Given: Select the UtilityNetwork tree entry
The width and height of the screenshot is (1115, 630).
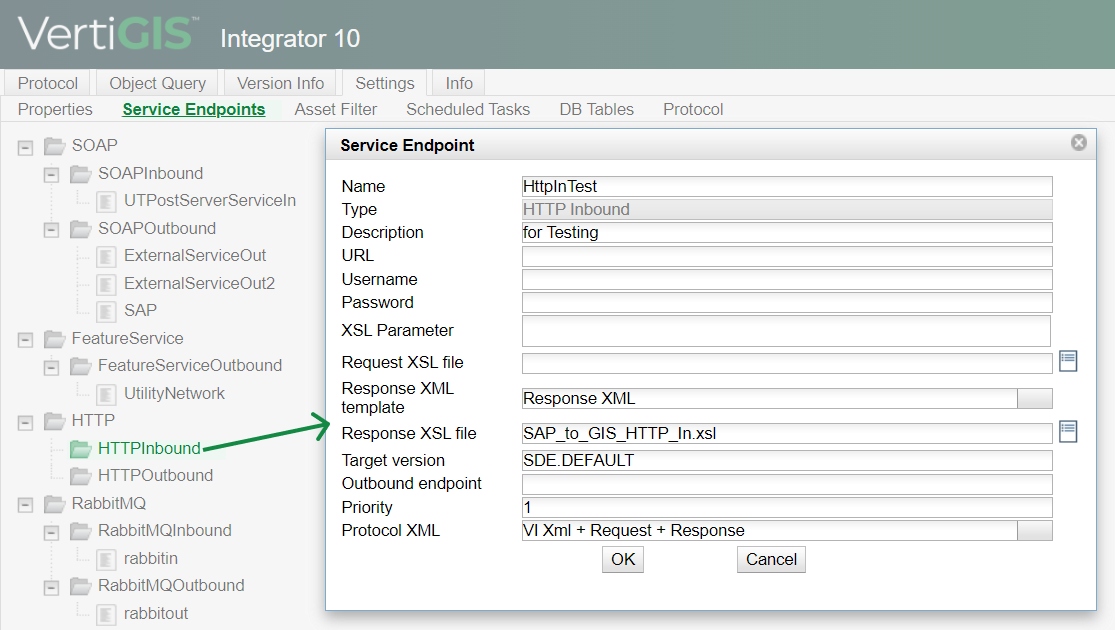Looking at the screenshot, I should [174, 393].
